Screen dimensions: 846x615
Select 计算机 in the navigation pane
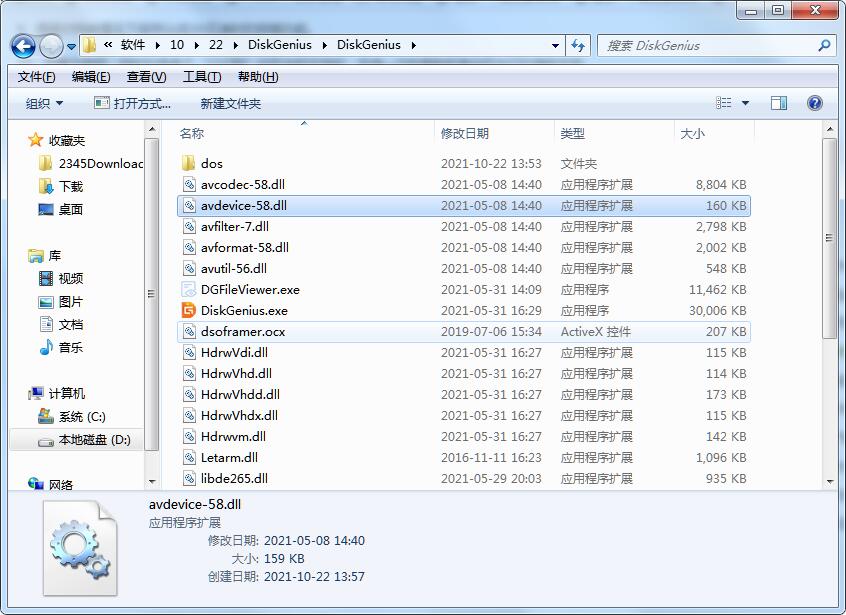tap(56, 393)
